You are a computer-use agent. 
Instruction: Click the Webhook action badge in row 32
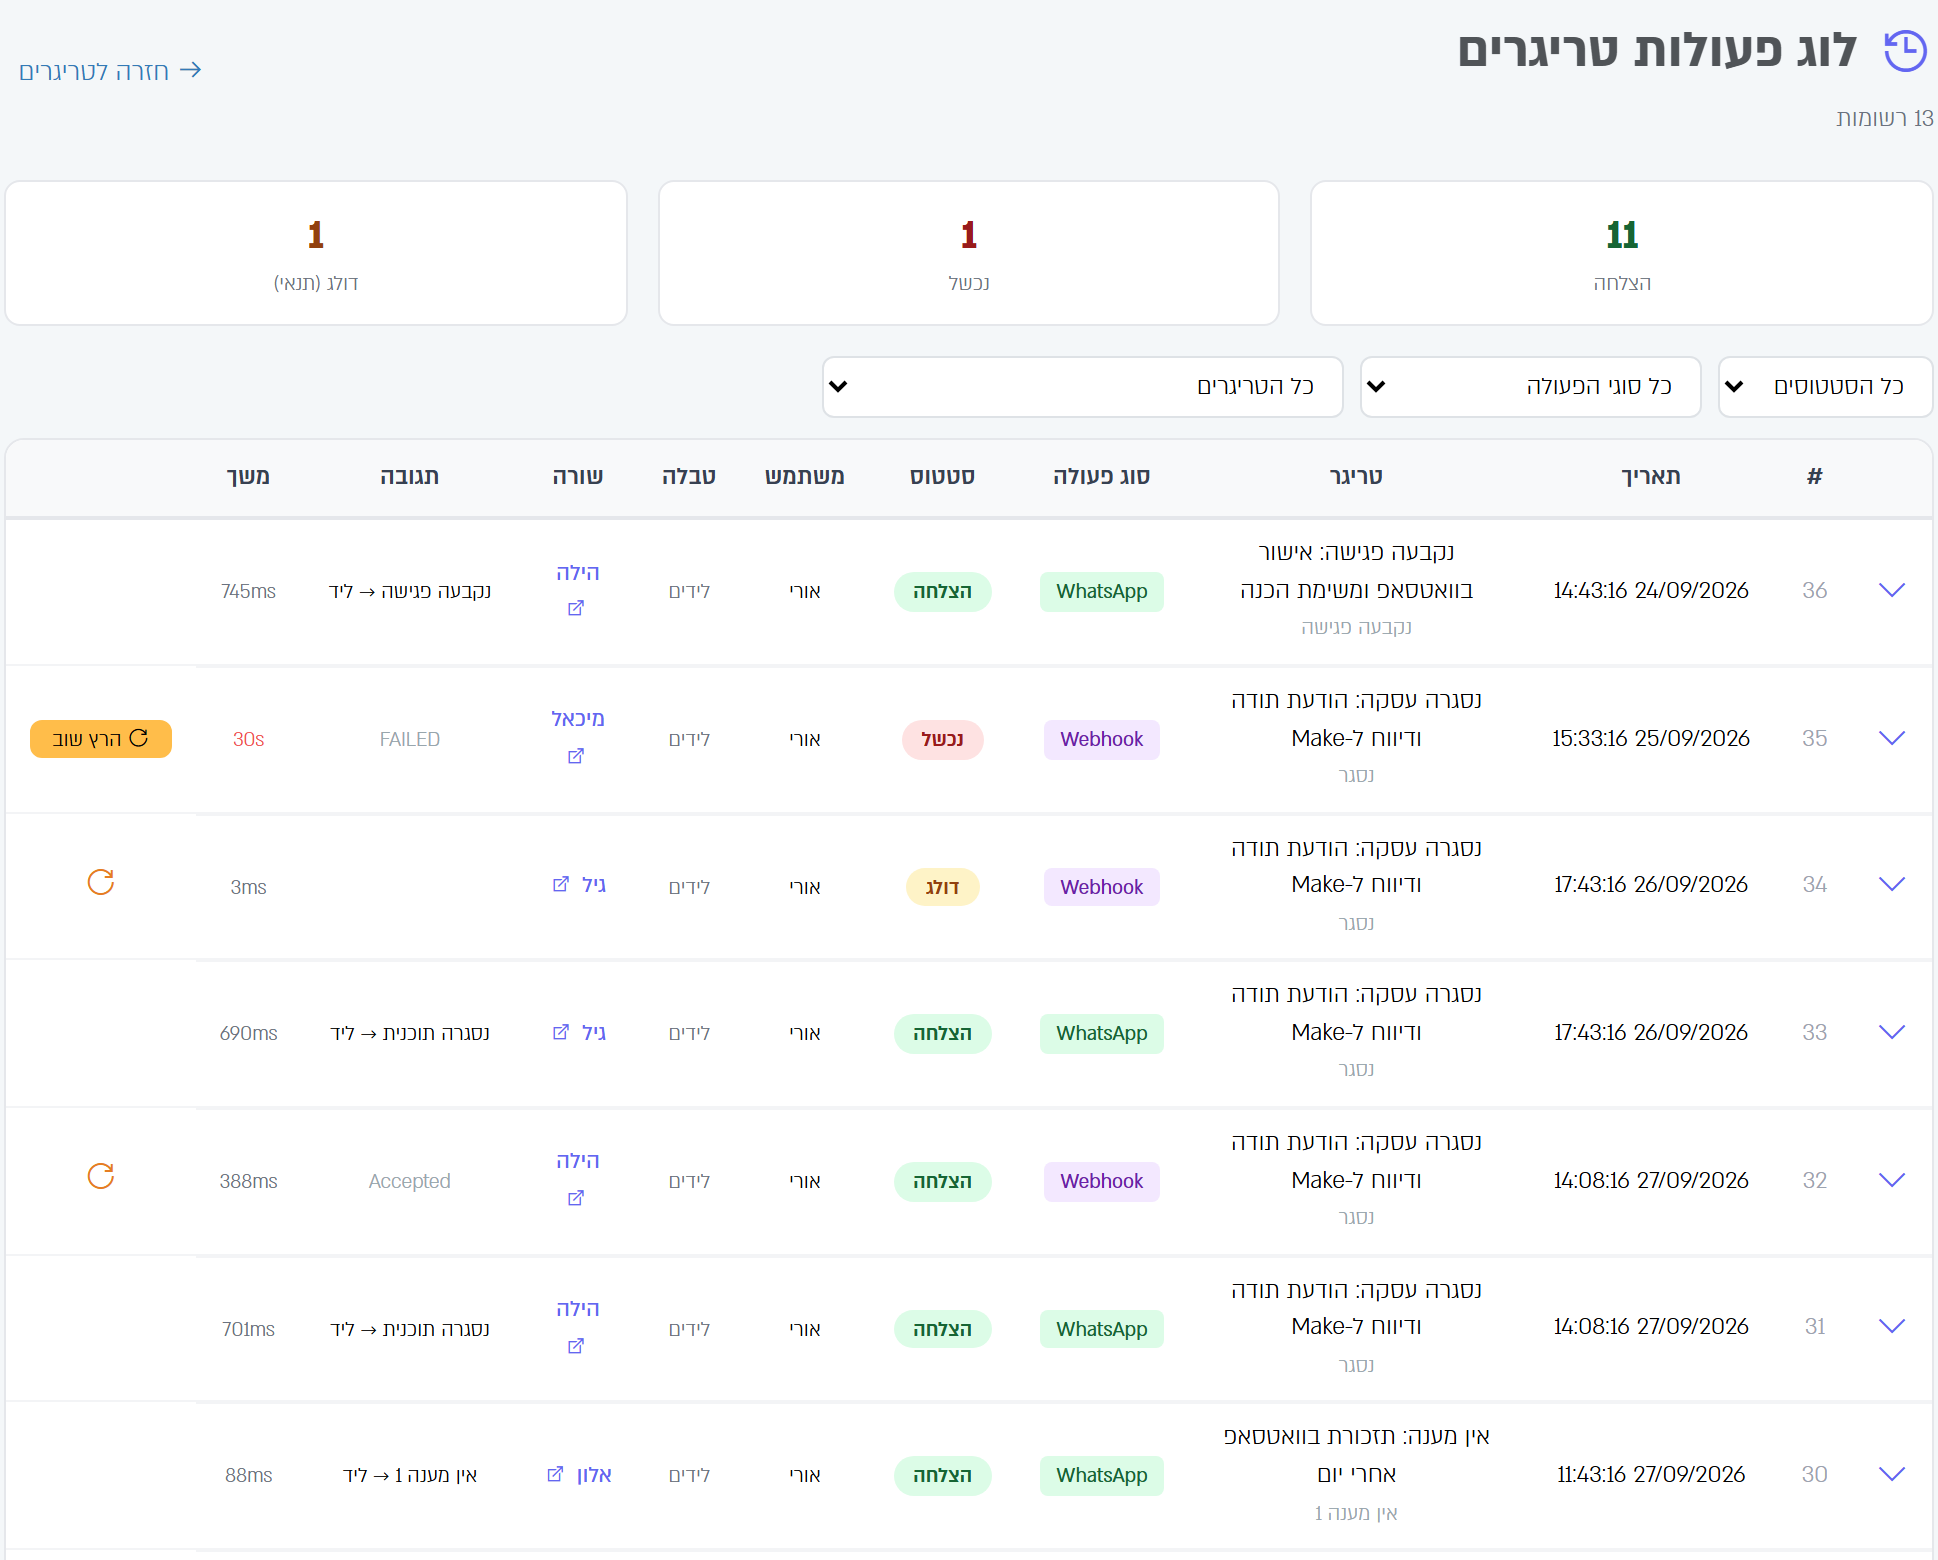coord(1102,1181)
